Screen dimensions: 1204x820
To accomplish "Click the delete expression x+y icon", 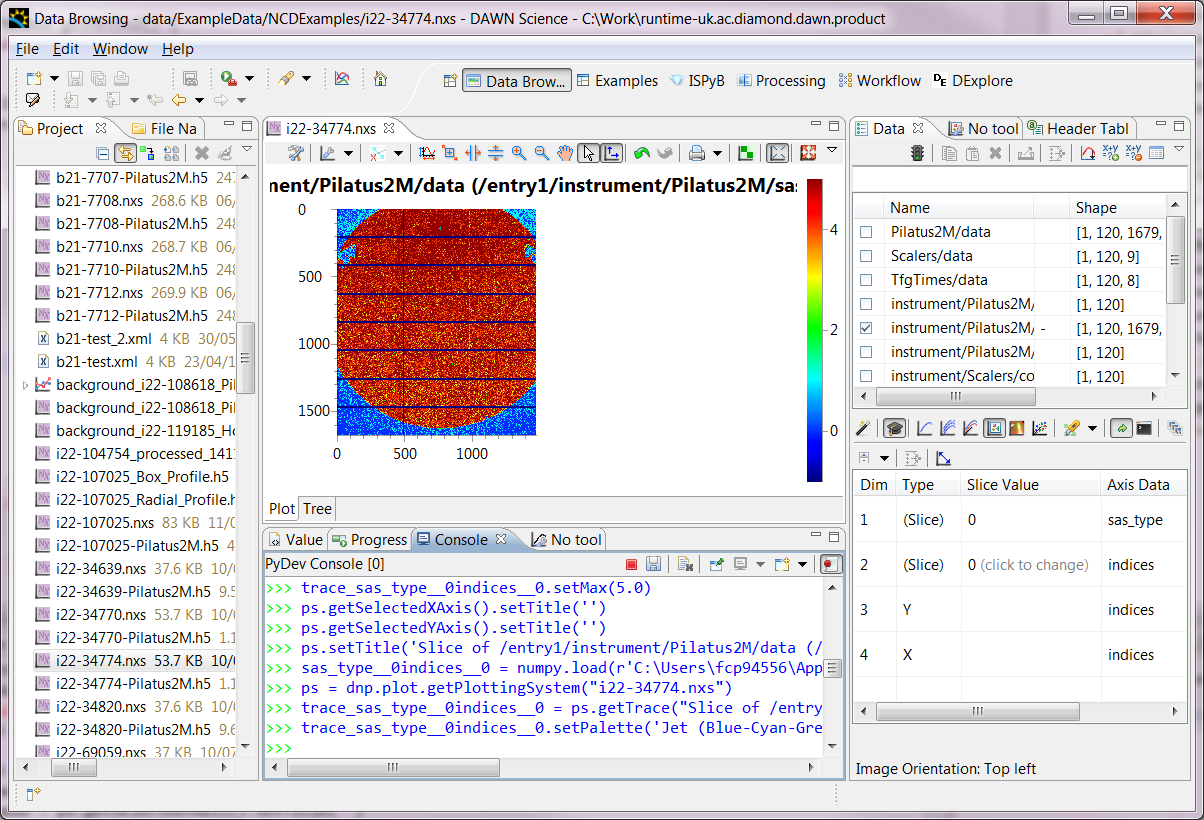I will 1133,153.
